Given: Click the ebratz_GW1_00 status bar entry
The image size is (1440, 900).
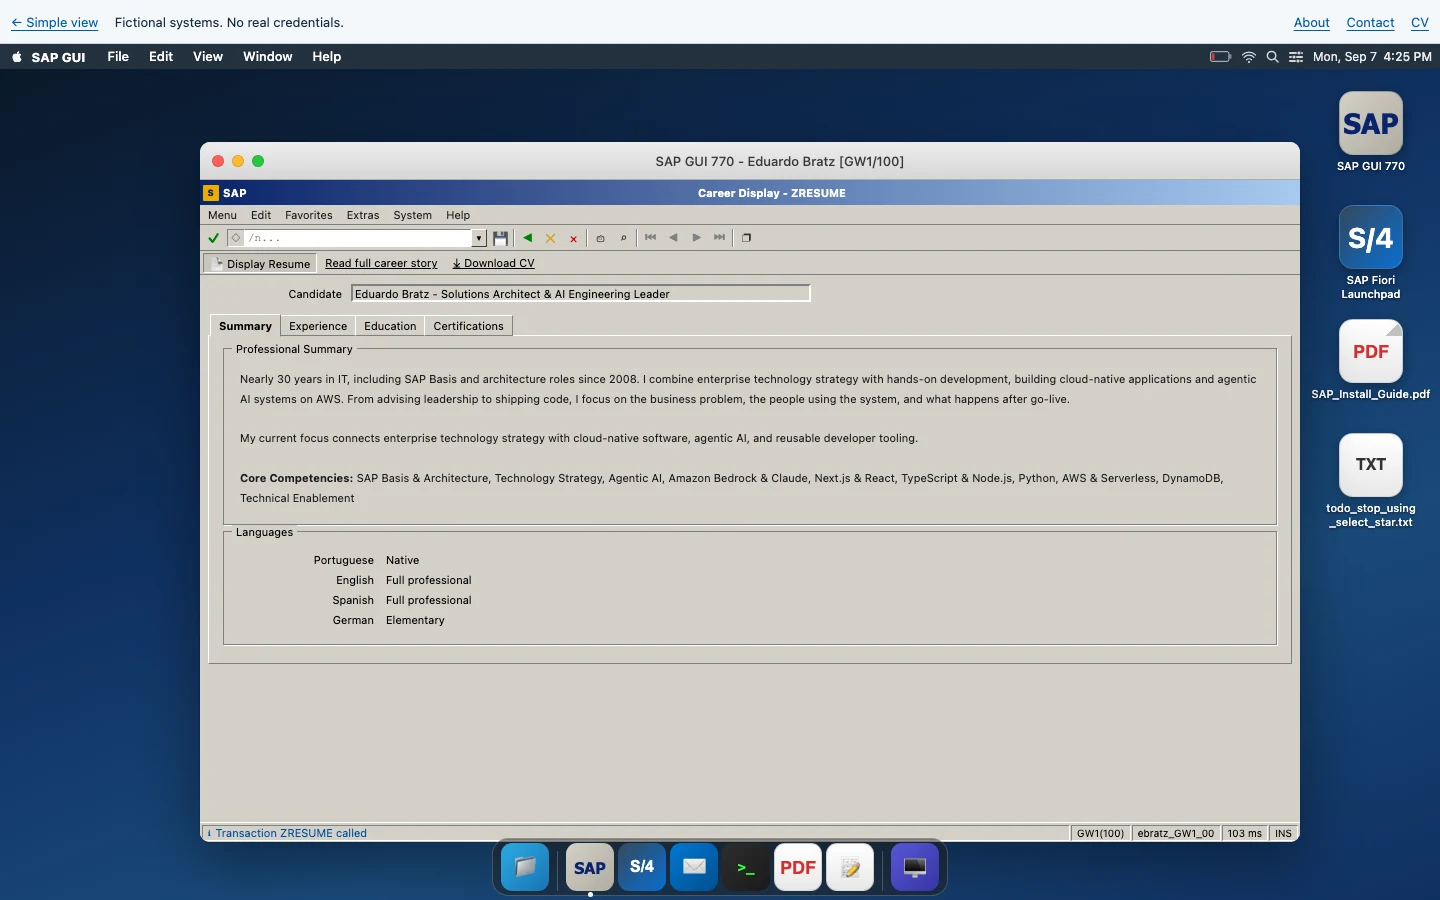Looking at the screenshot, I should point(1176,833).
